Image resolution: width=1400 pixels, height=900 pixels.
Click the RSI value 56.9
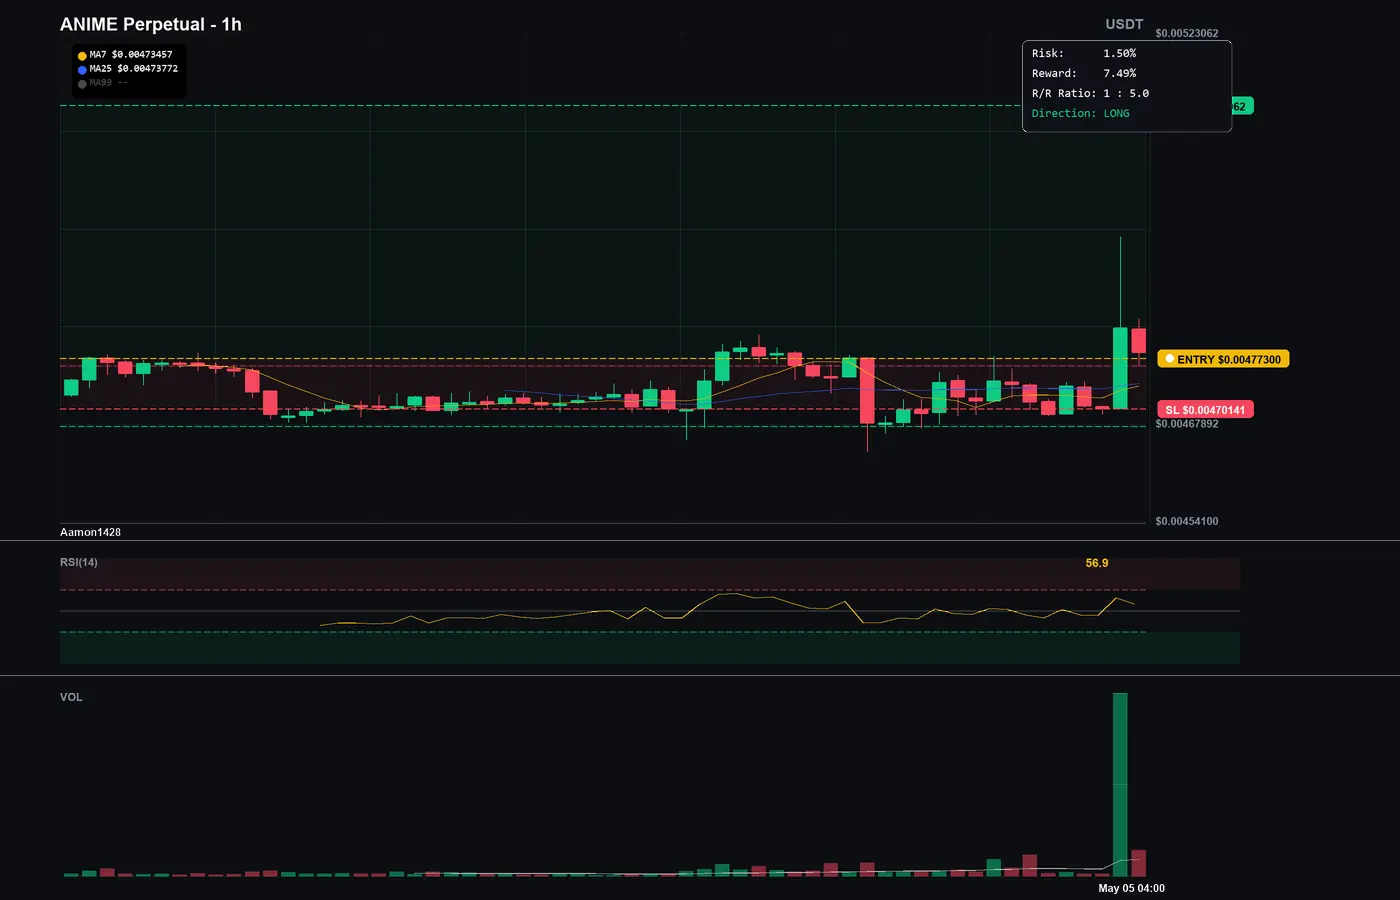click(x=1097, y=563)
